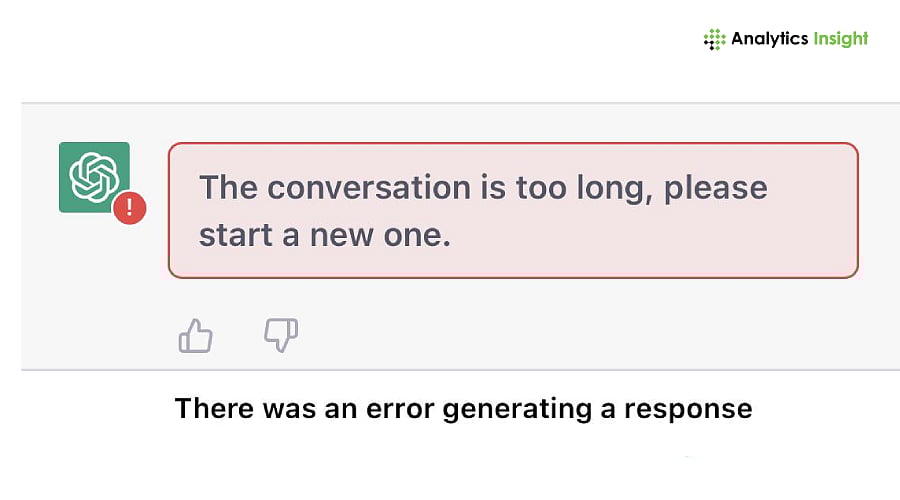Click the Analytics Insight dotted logo icon
Screen dimensions: 900x500
[714, 39]
